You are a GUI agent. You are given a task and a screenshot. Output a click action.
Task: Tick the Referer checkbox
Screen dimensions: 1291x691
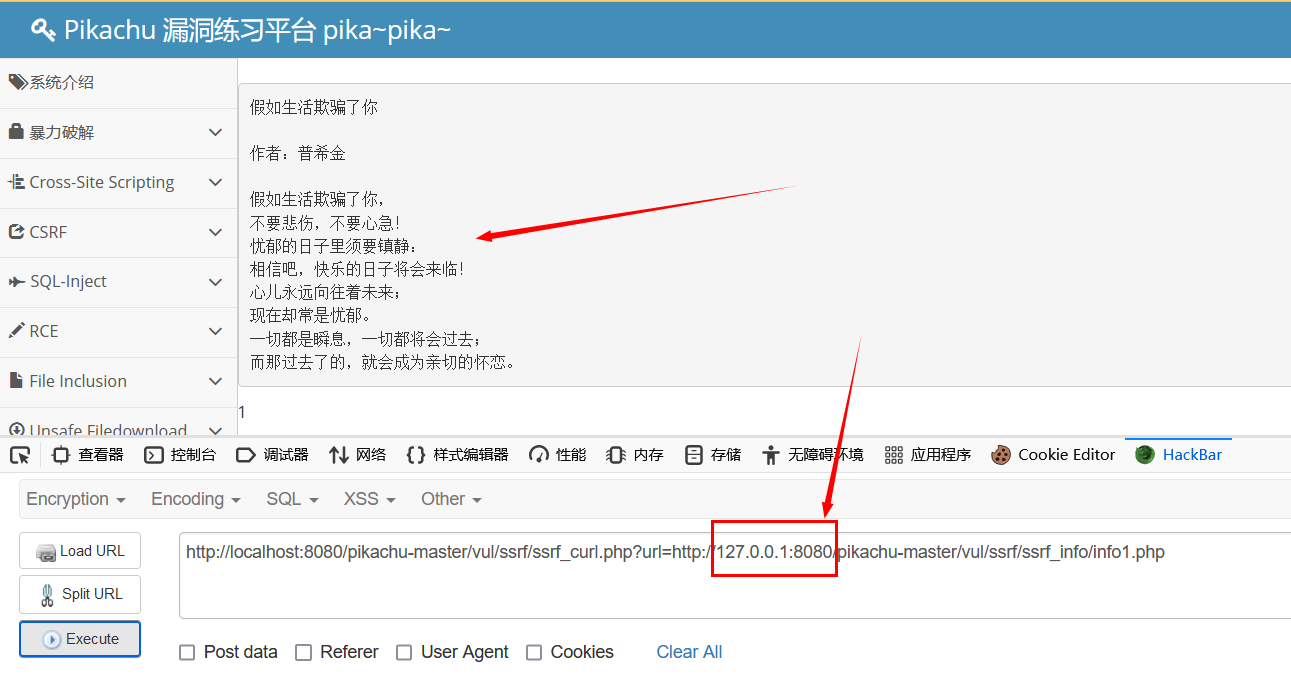pyautogui.click(x=304, y=652)
